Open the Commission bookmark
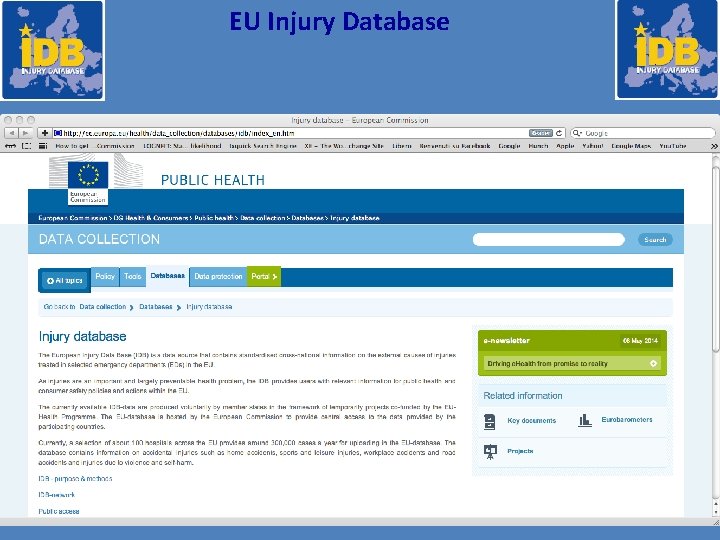720x540 pixels. 115,146
